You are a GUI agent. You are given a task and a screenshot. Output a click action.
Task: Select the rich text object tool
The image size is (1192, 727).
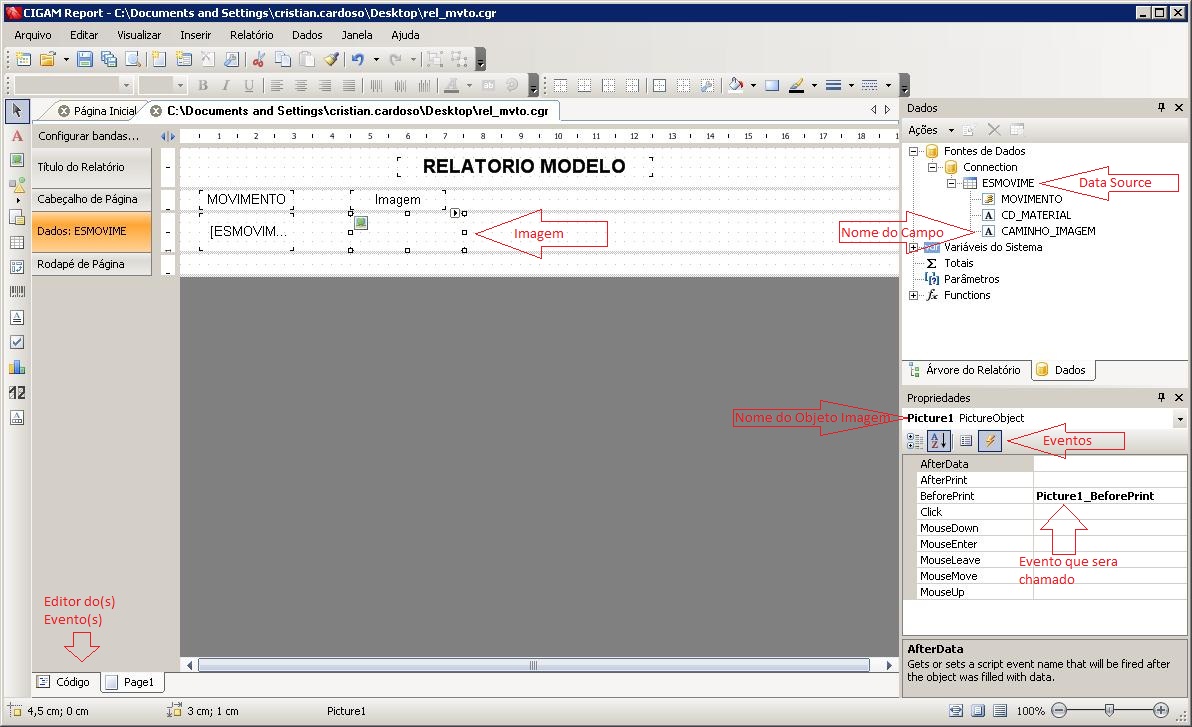point(17,317)
